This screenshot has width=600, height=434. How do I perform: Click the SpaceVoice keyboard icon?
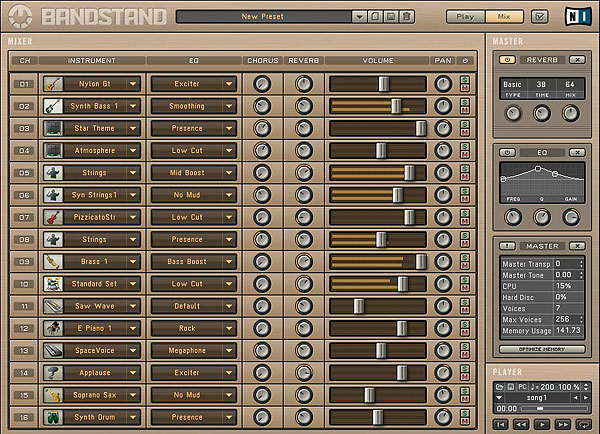[53, 350]
